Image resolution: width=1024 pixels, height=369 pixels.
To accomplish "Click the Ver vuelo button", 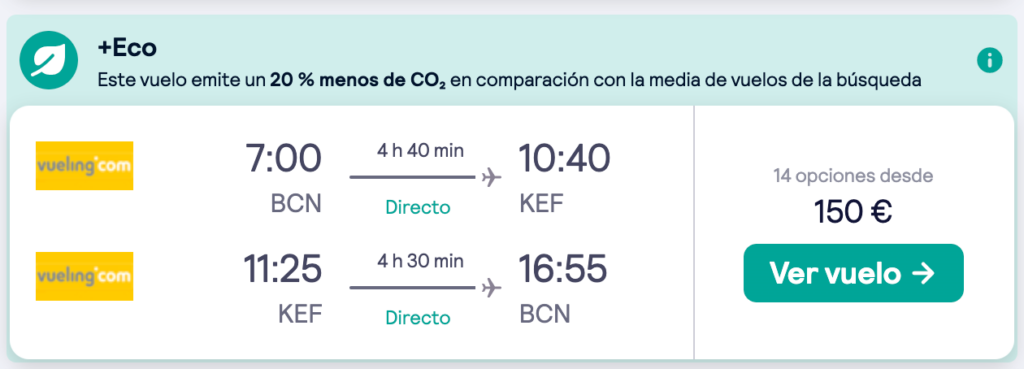I will (x=854, y=273).
